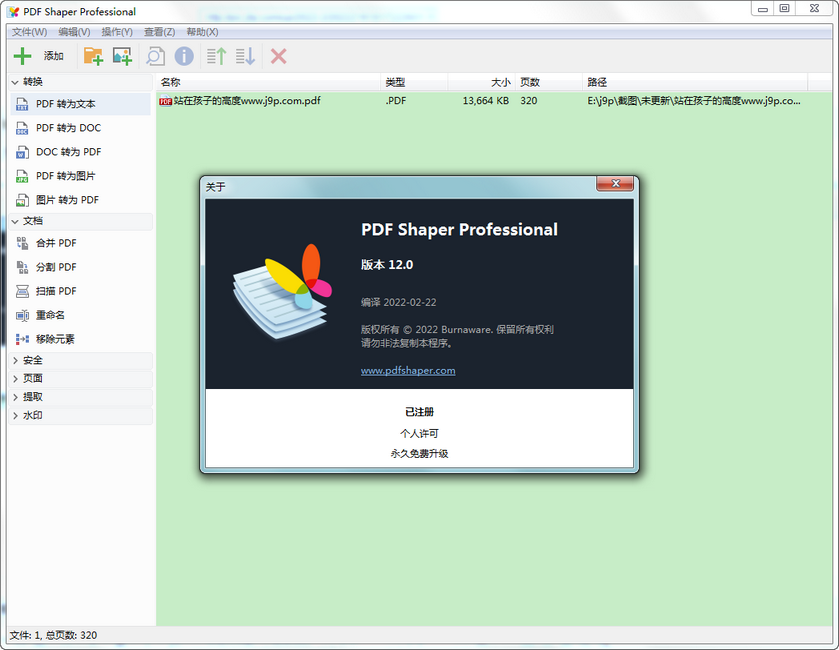Click the add folder toolbar icon
This screenshot has height=650, width=839.
(x=93, y=56)
